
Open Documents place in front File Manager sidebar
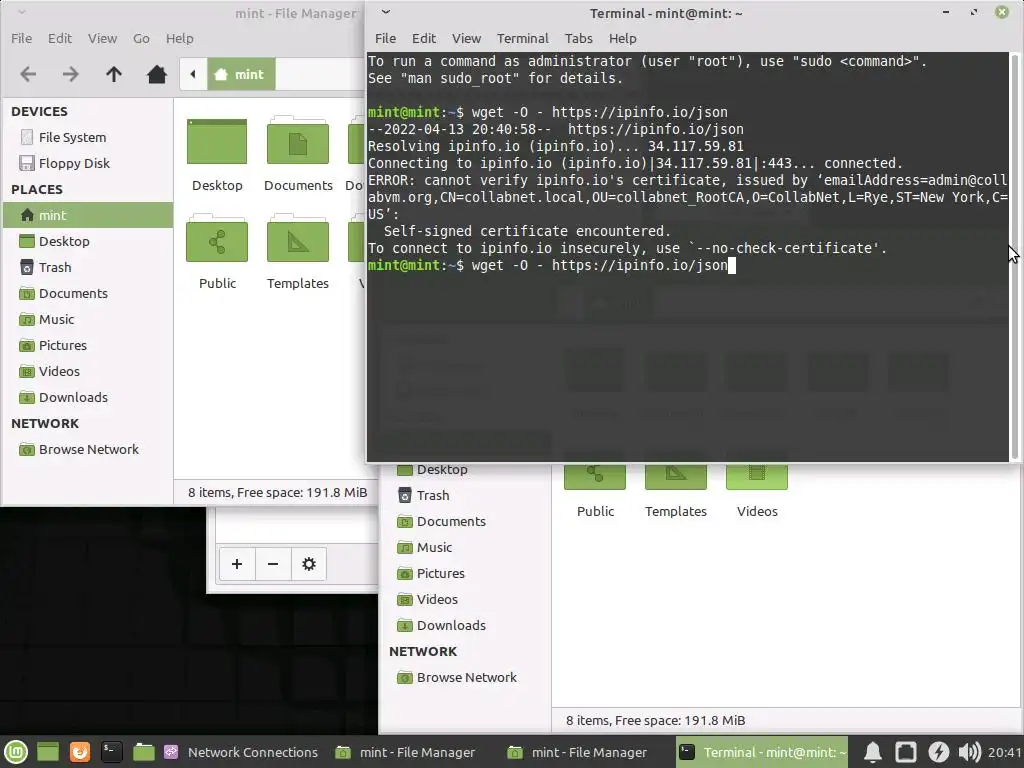[x=73, y=293]
